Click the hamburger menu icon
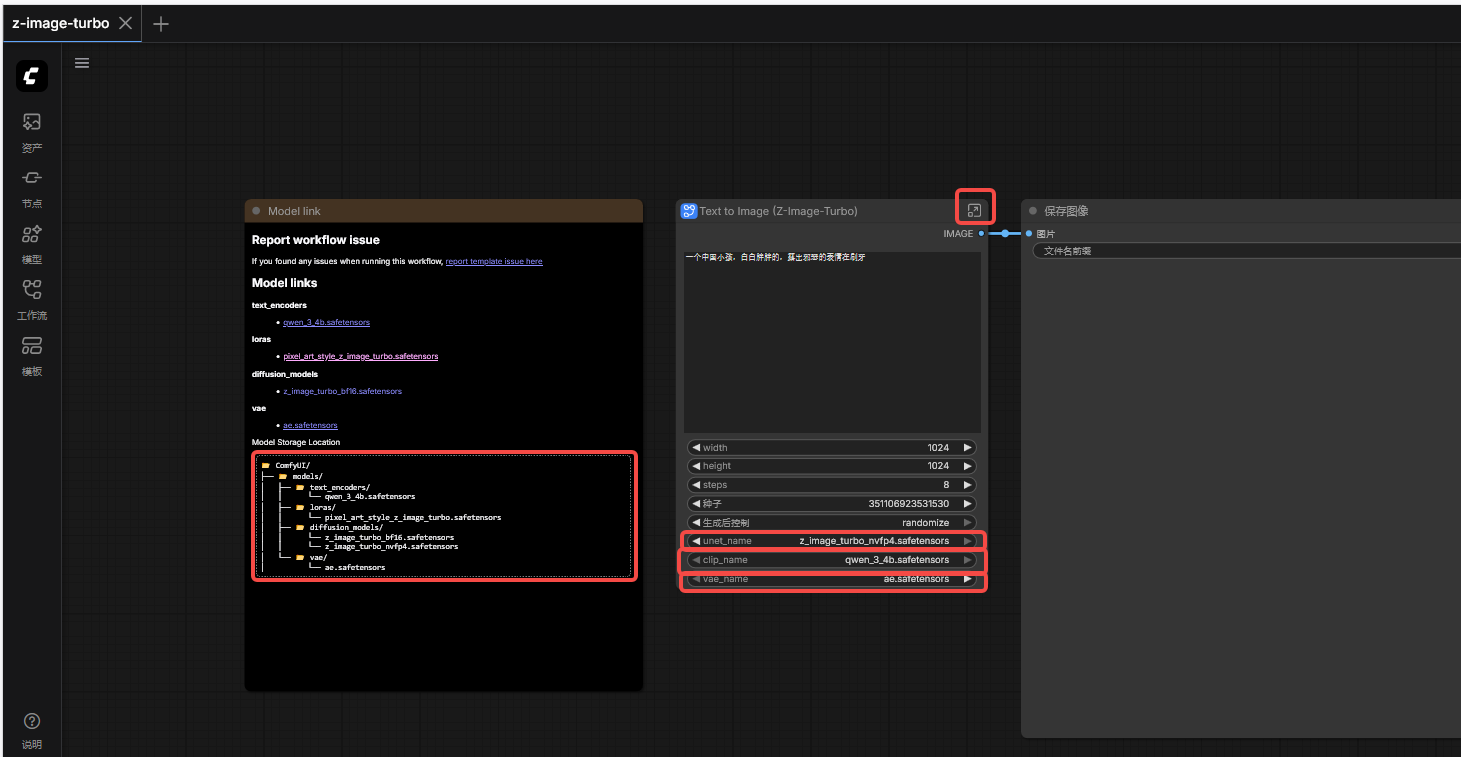The width and height of the screenshot is (1461, 757). (x=82, y=63)
